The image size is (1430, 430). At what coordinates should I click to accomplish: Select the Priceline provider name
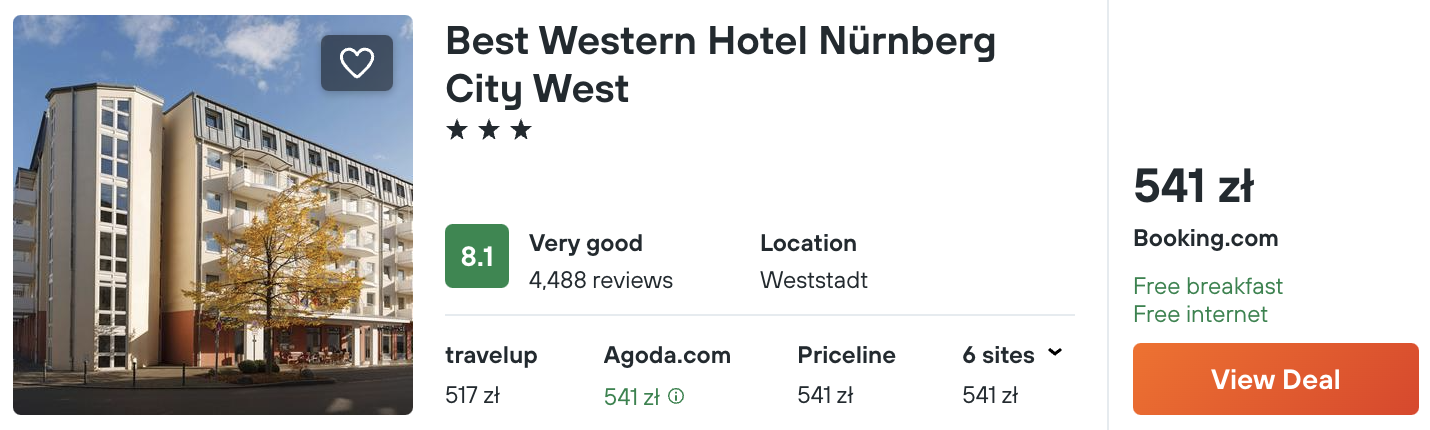click(846, 355)
